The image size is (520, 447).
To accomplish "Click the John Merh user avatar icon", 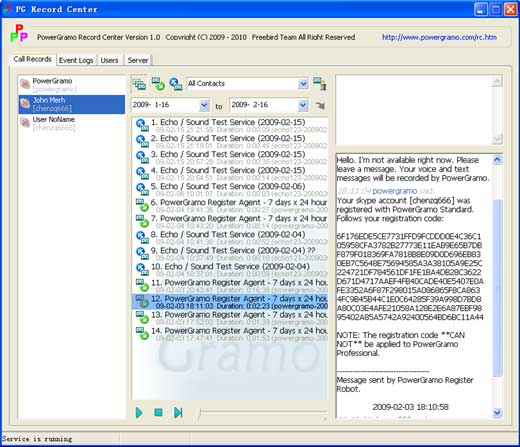I will [x=25, y=104].
